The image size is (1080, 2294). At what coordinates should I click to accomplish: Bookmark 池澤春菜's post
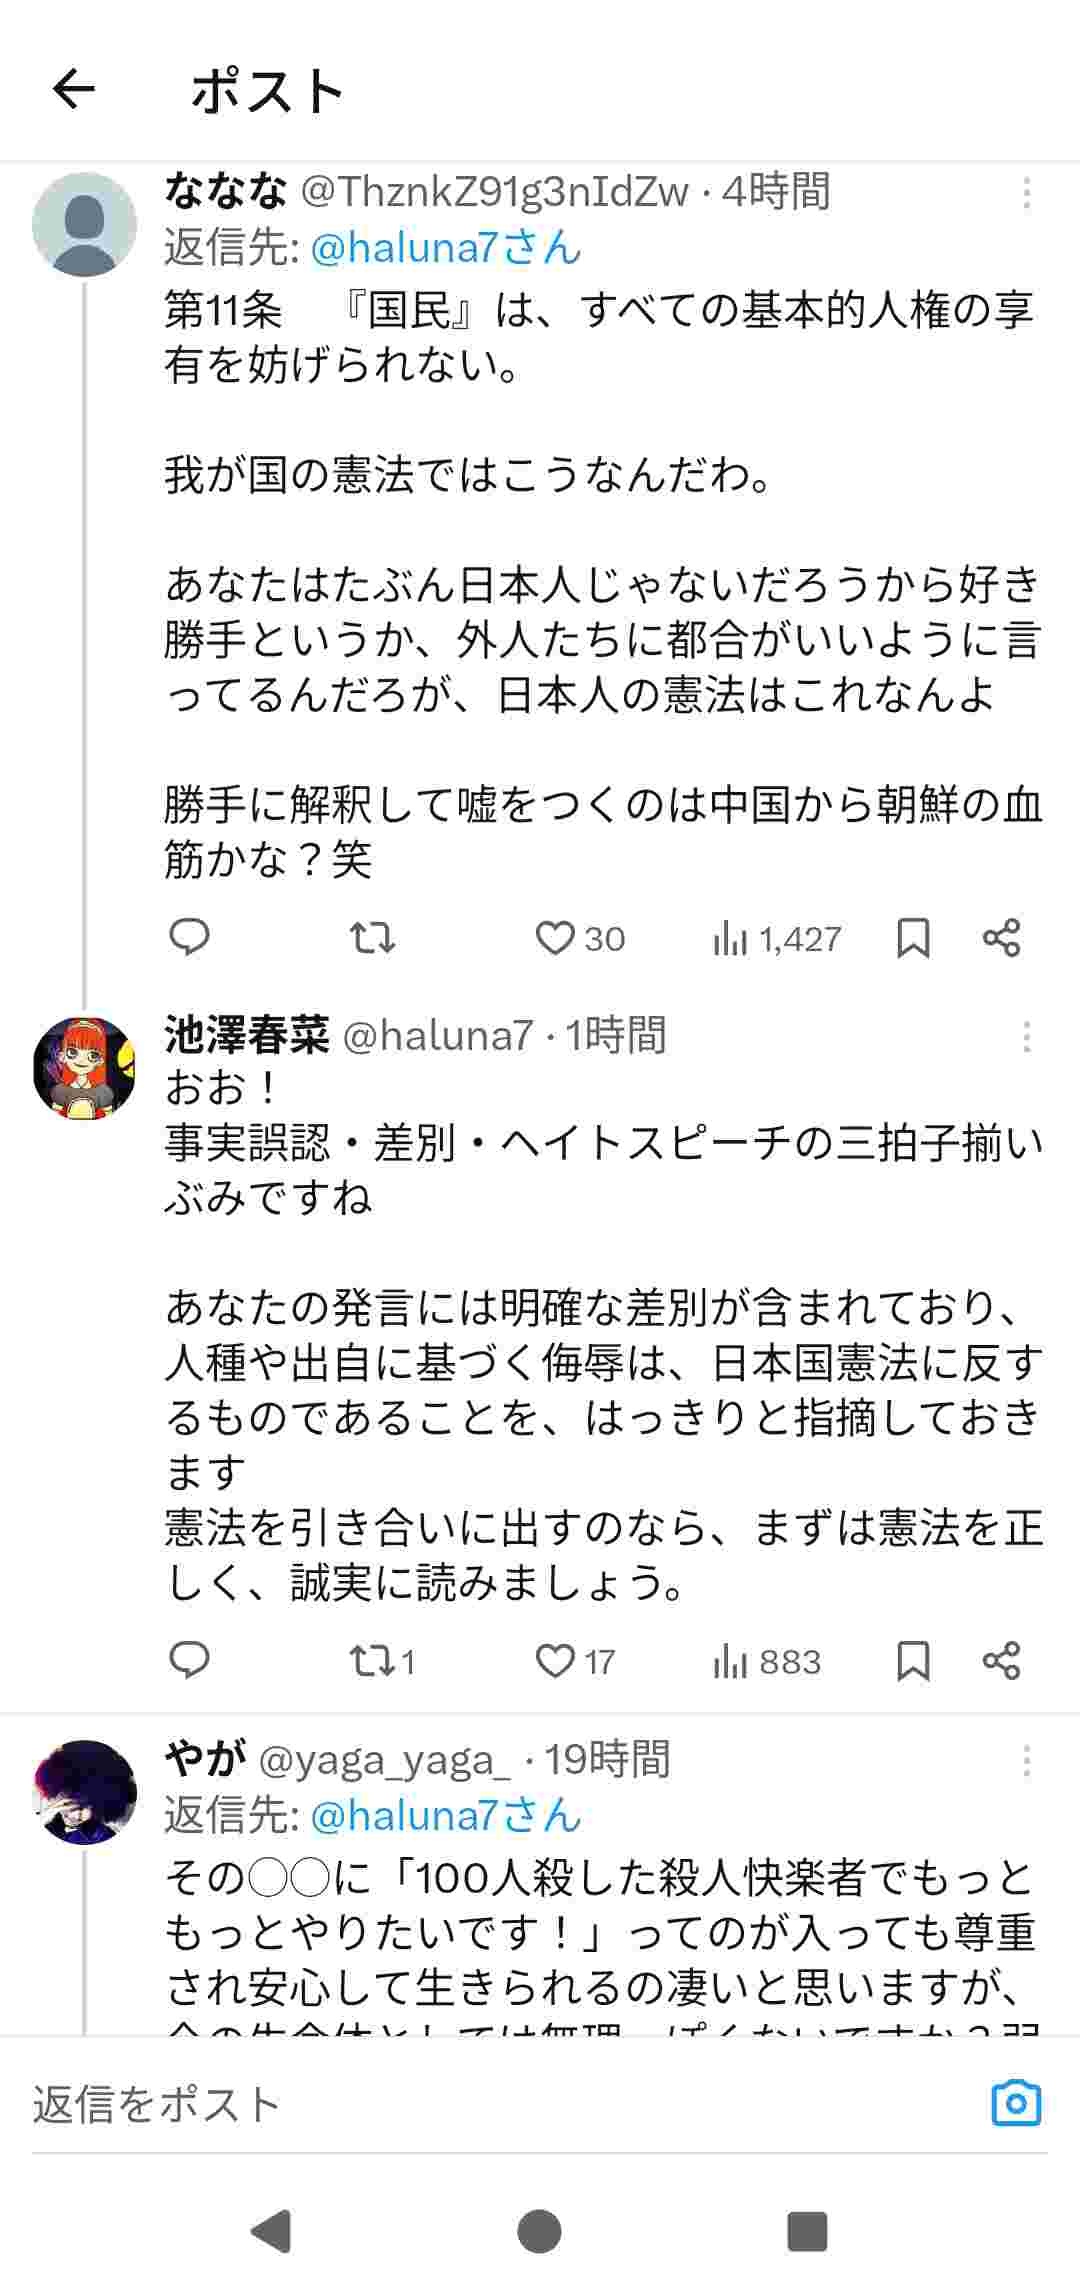click(x=913, y=1661)
